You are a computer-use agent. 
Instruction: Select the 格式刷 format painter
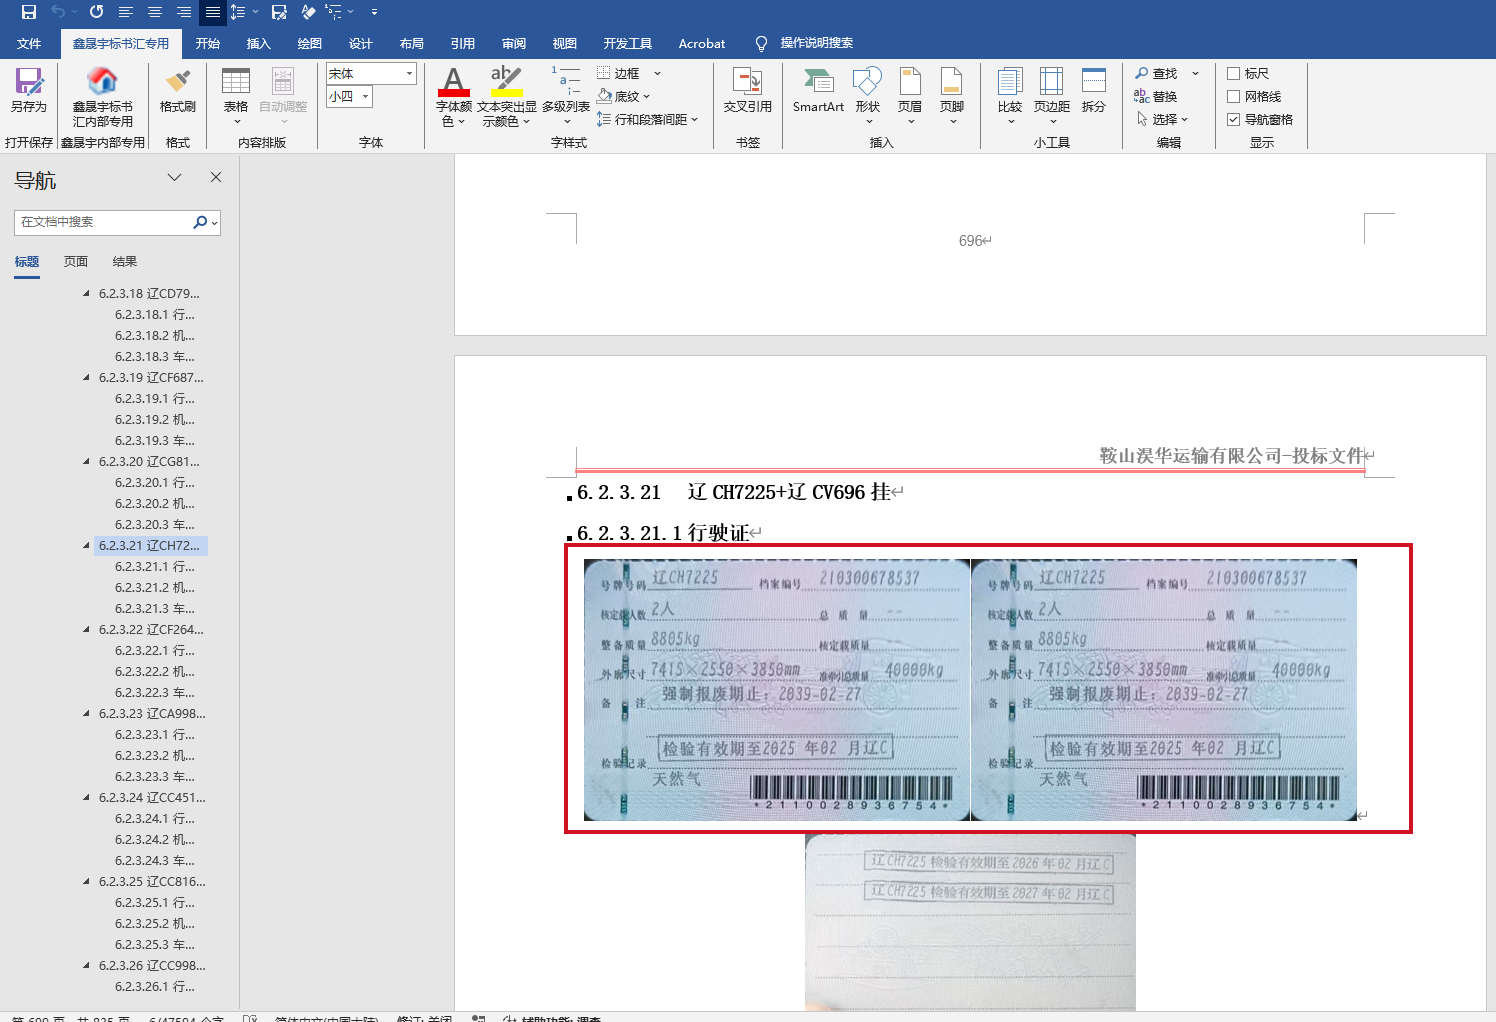(178, 90)
